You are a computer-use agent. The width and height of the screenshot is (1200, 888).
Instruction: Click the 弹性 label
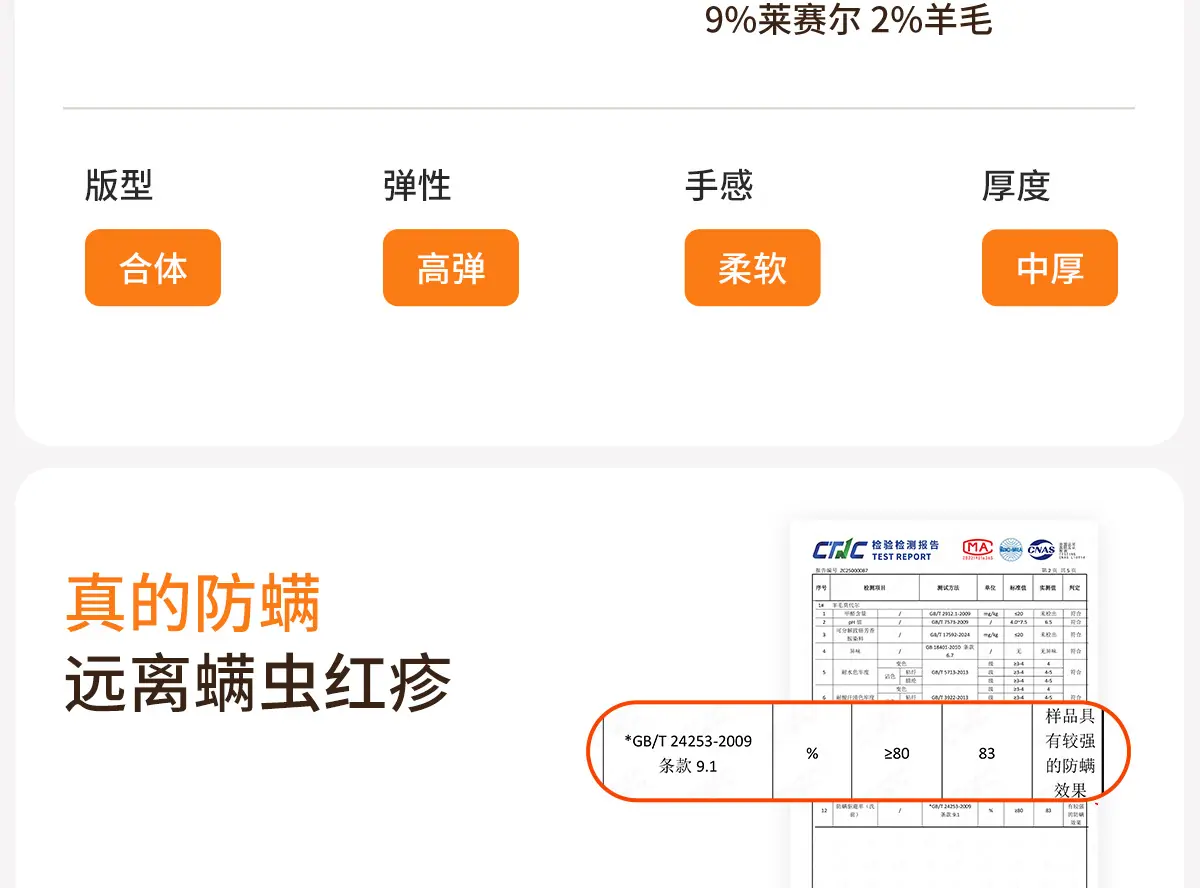click(x=417, y=186)
